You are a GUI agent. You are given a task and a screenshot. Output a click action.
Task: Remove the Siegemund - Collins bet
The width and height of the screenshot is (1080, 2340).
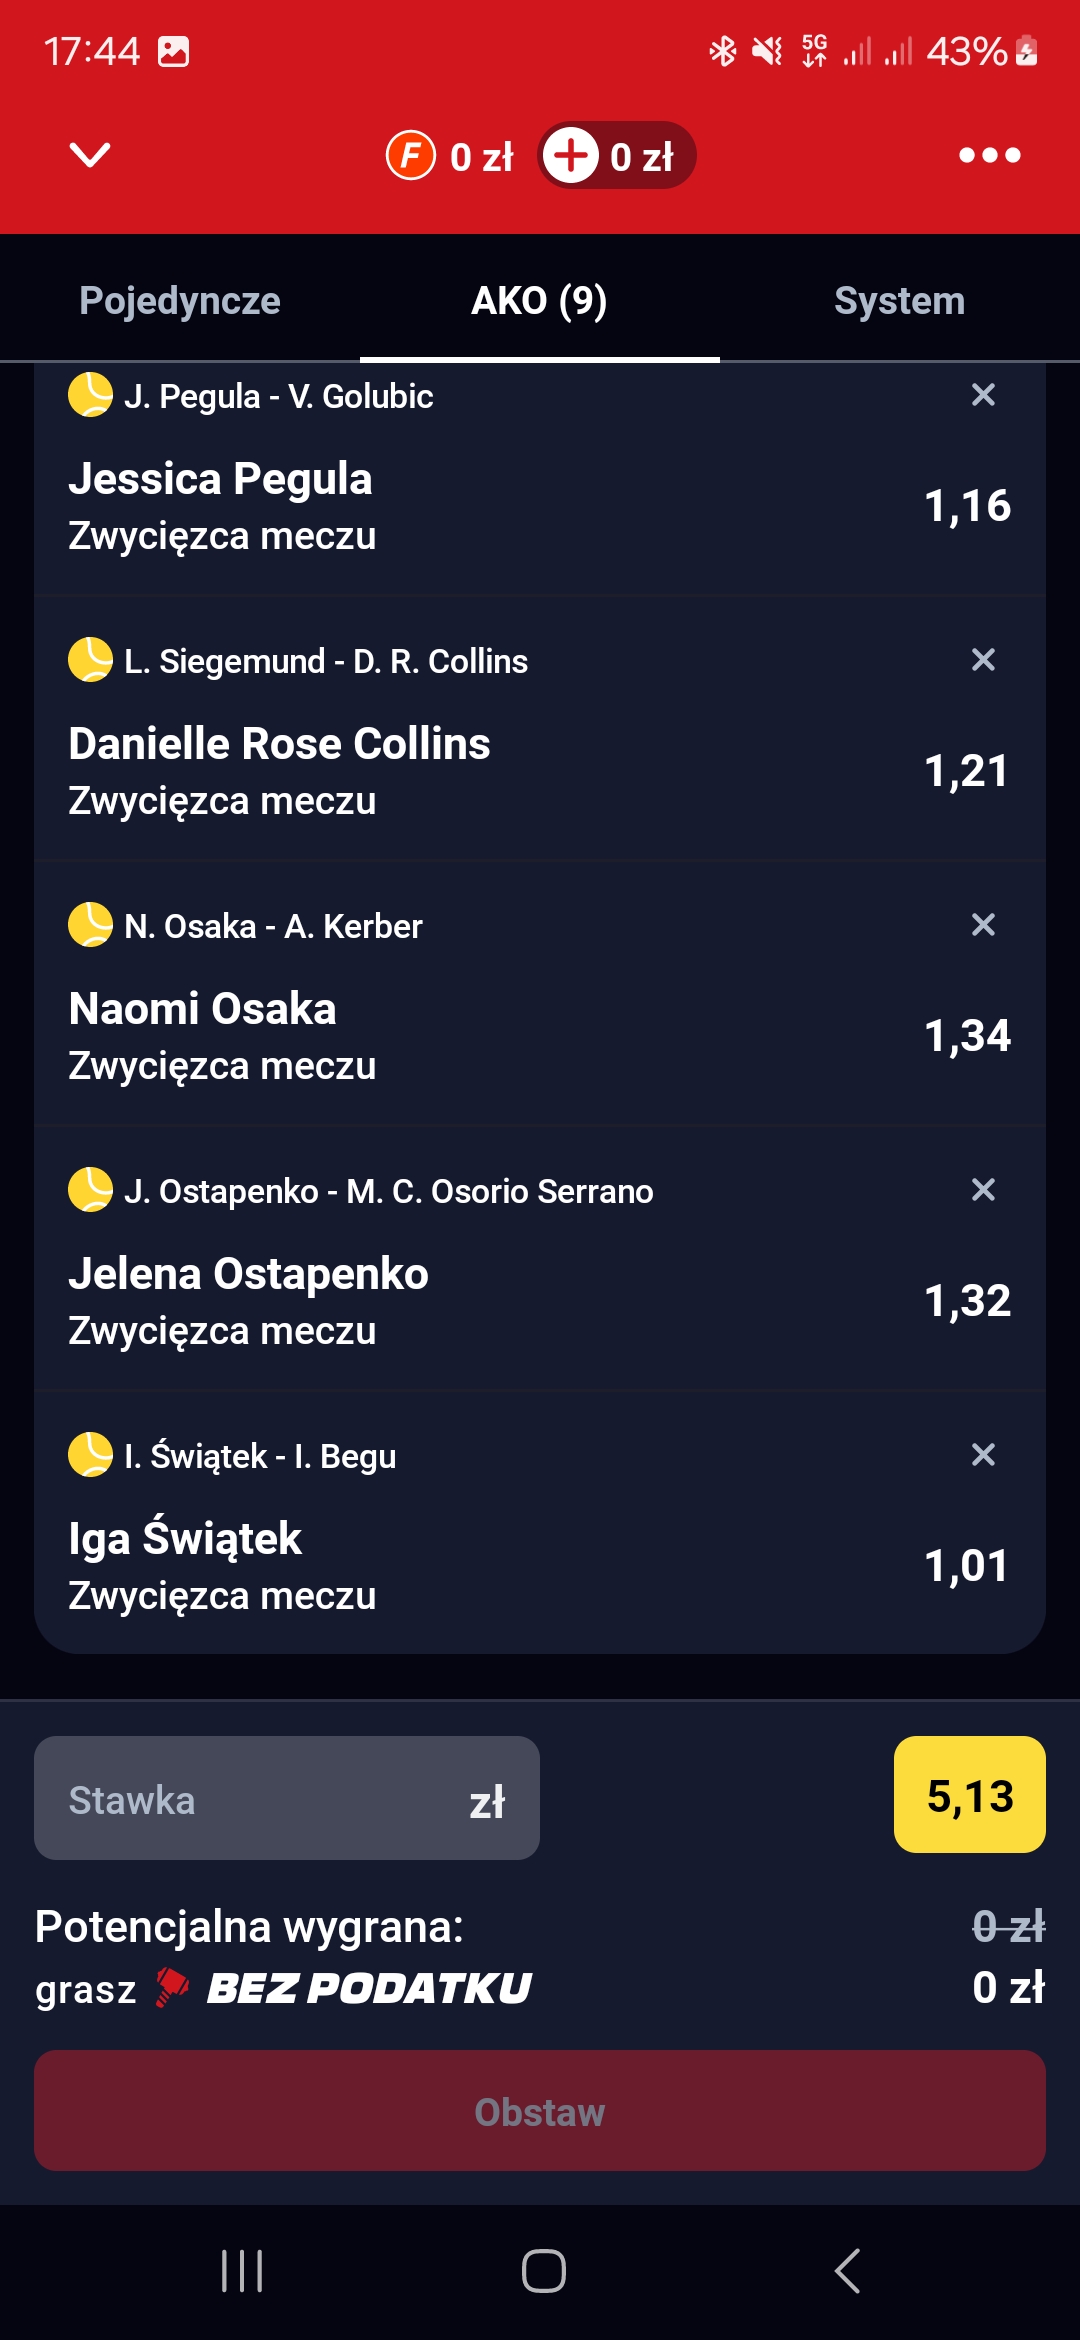[x=983, y=660]
